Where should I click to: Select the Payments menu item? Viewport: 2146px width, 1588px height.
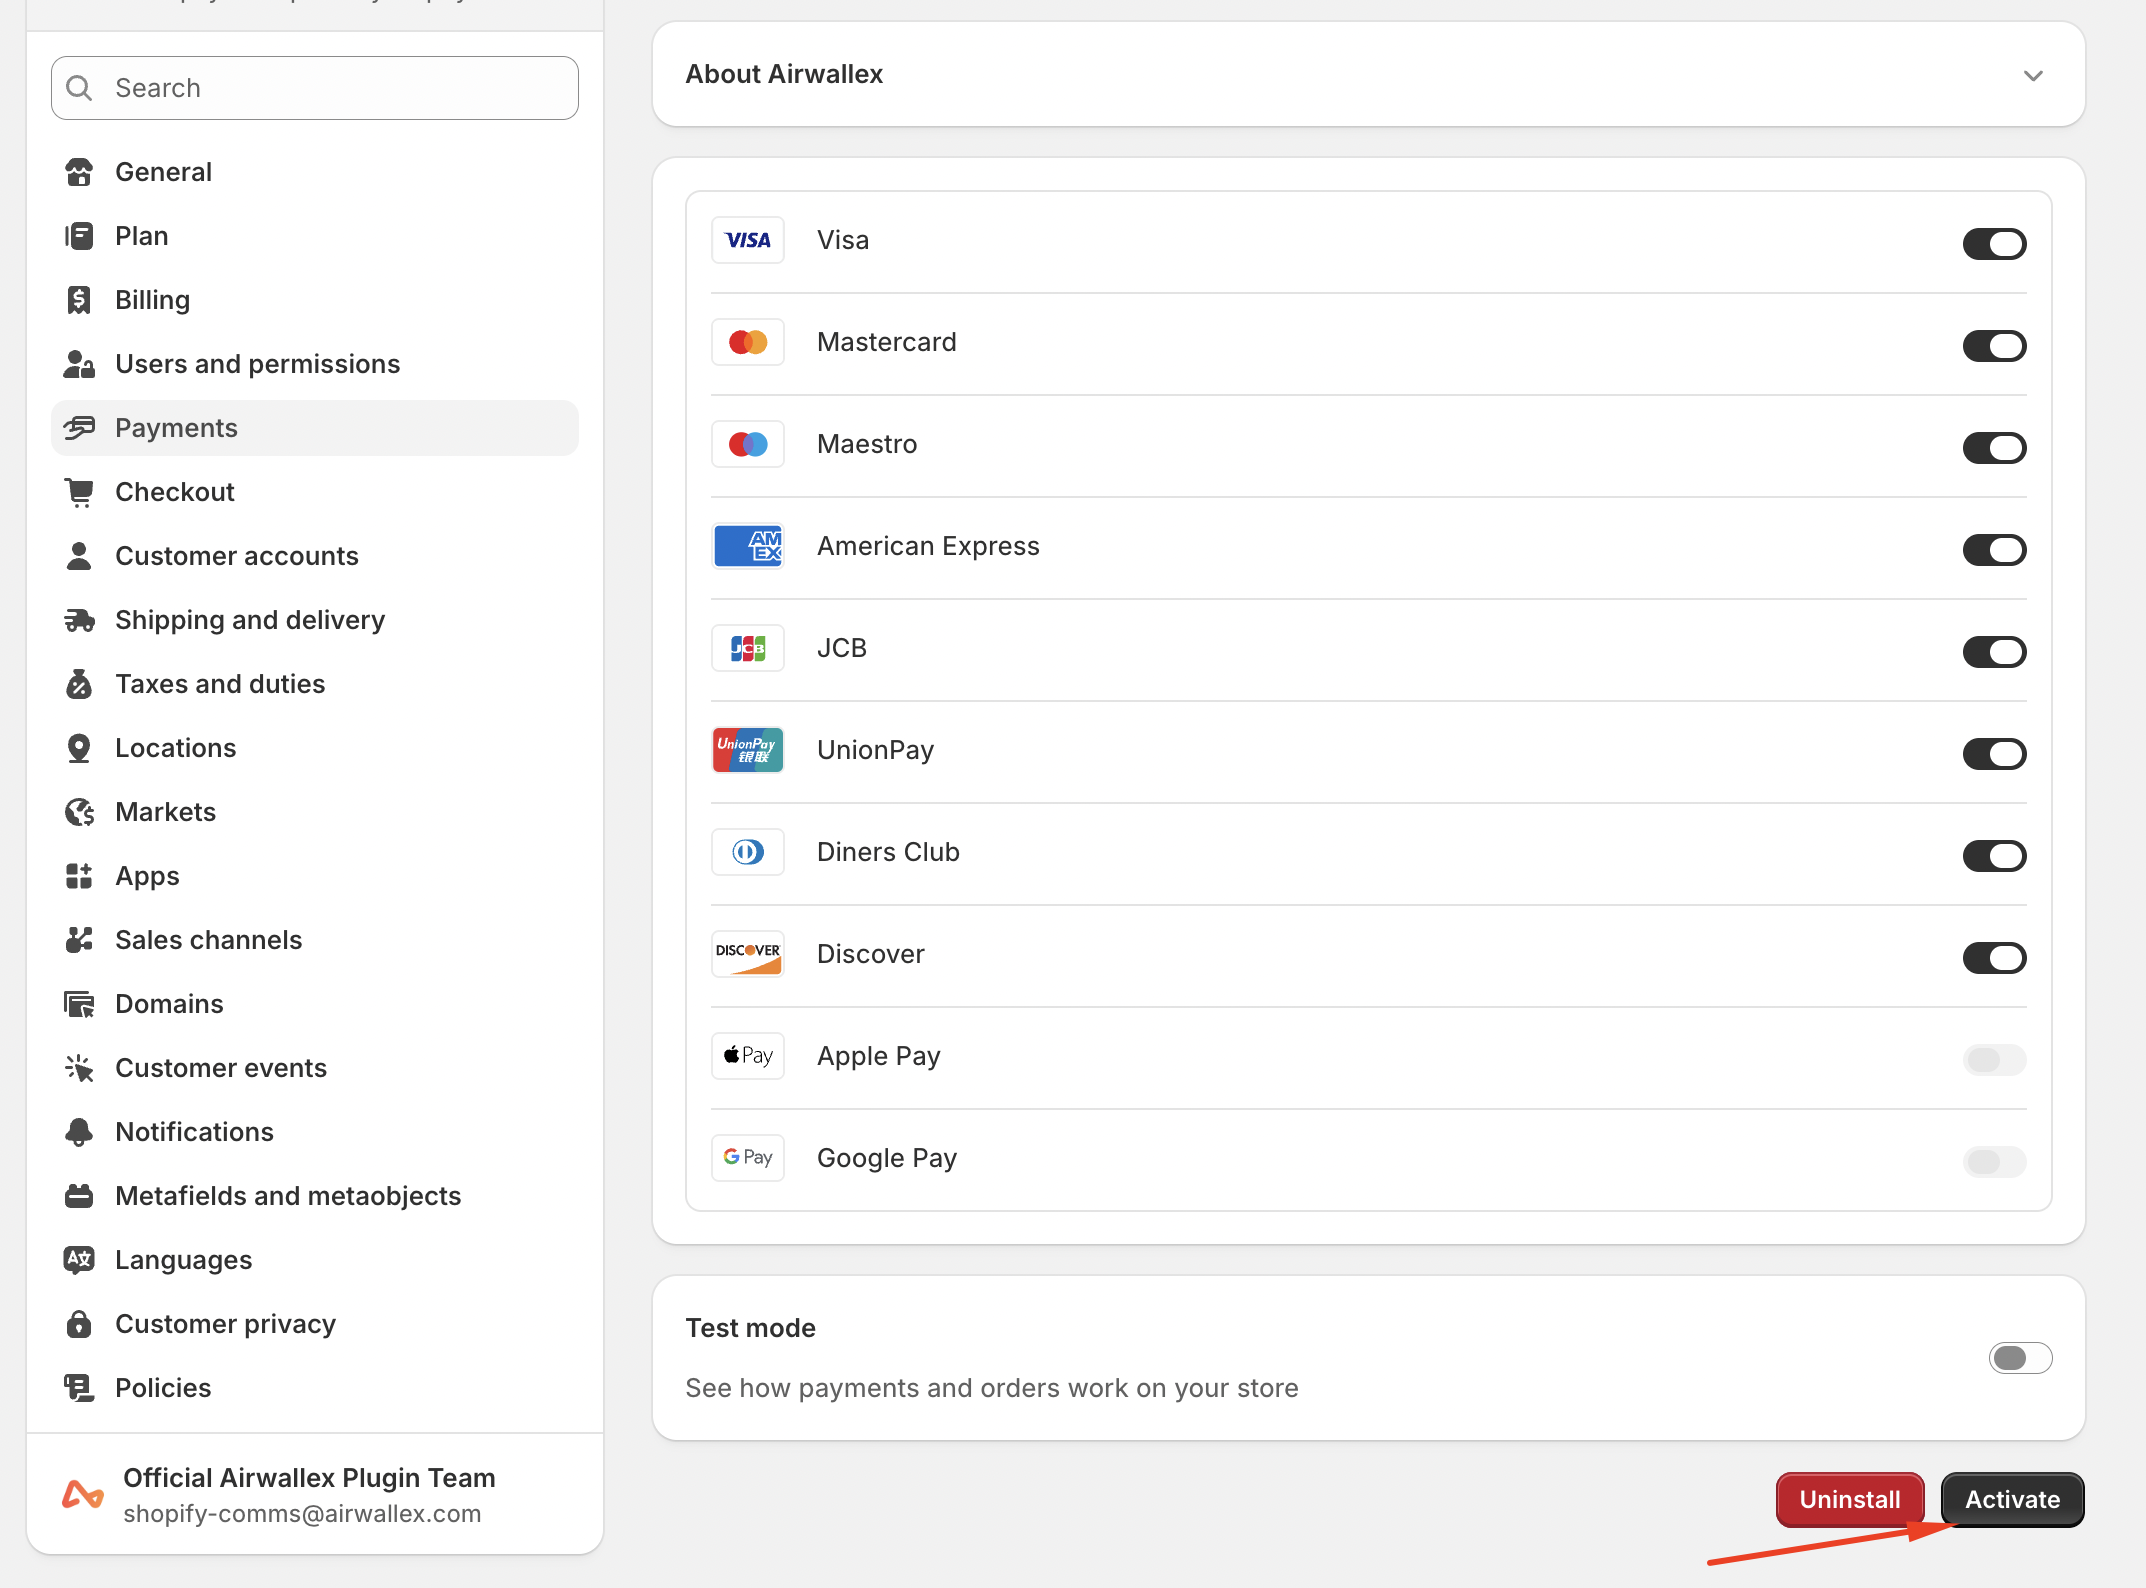tap(176, 428)
